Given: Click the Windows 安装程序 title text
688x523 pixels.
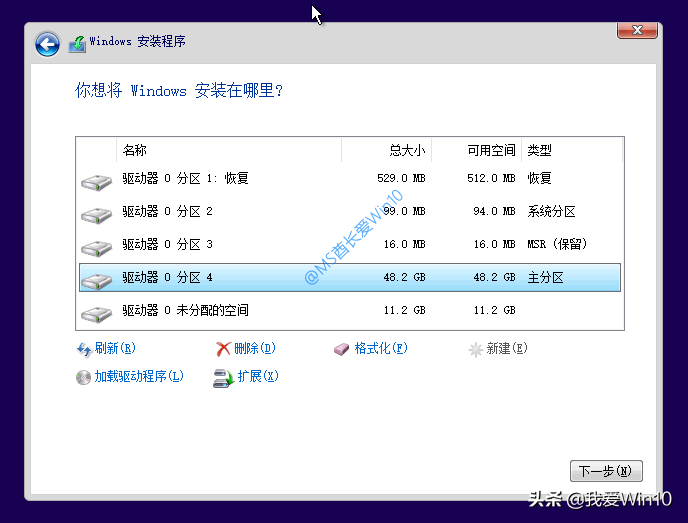Looking at the screenshot, I should (x=137, y=41).
